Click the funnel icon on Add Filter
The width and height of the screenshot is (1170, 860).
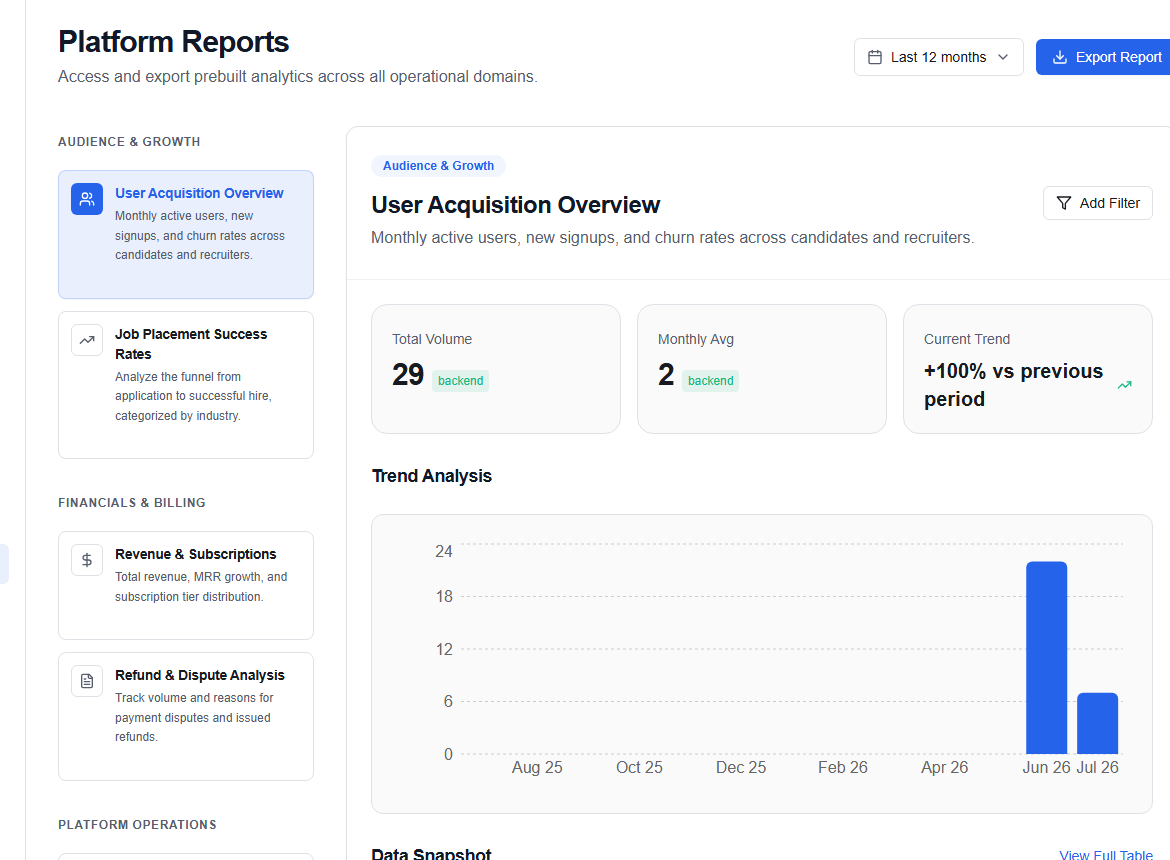[x=1064, y=203]
